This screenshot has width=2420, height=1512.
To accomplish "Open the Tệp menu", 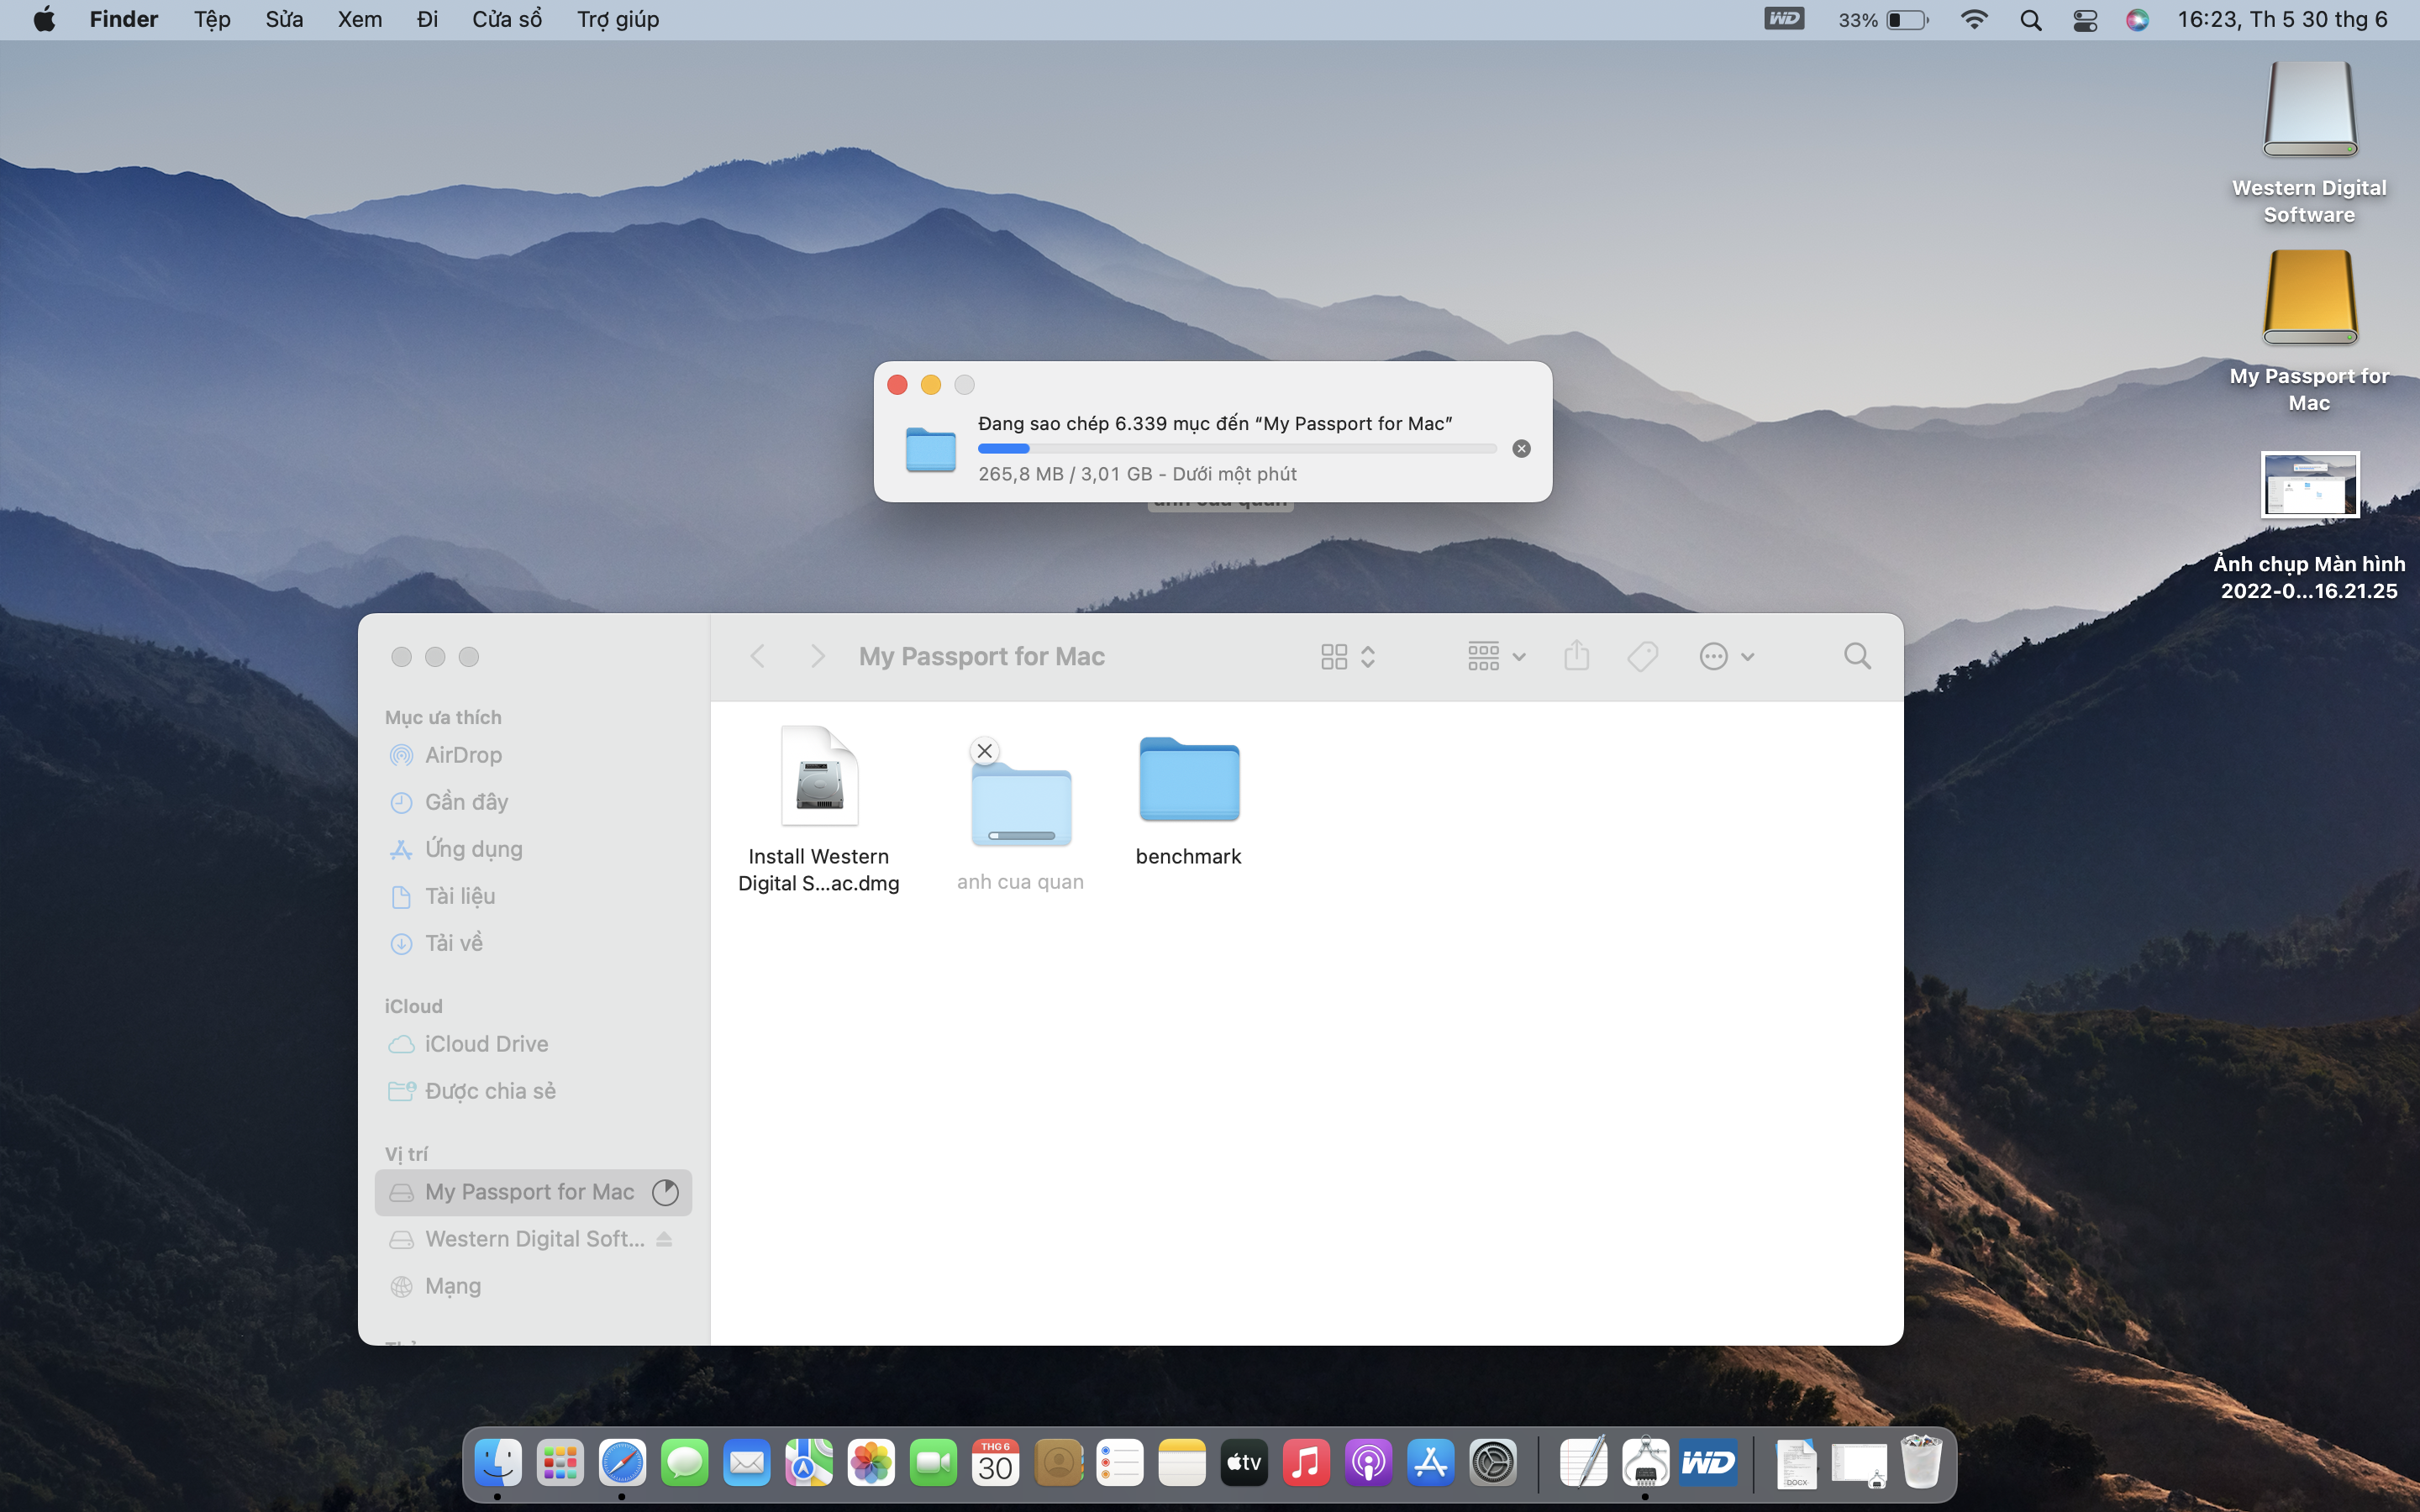I will click(x=212, y=19).
